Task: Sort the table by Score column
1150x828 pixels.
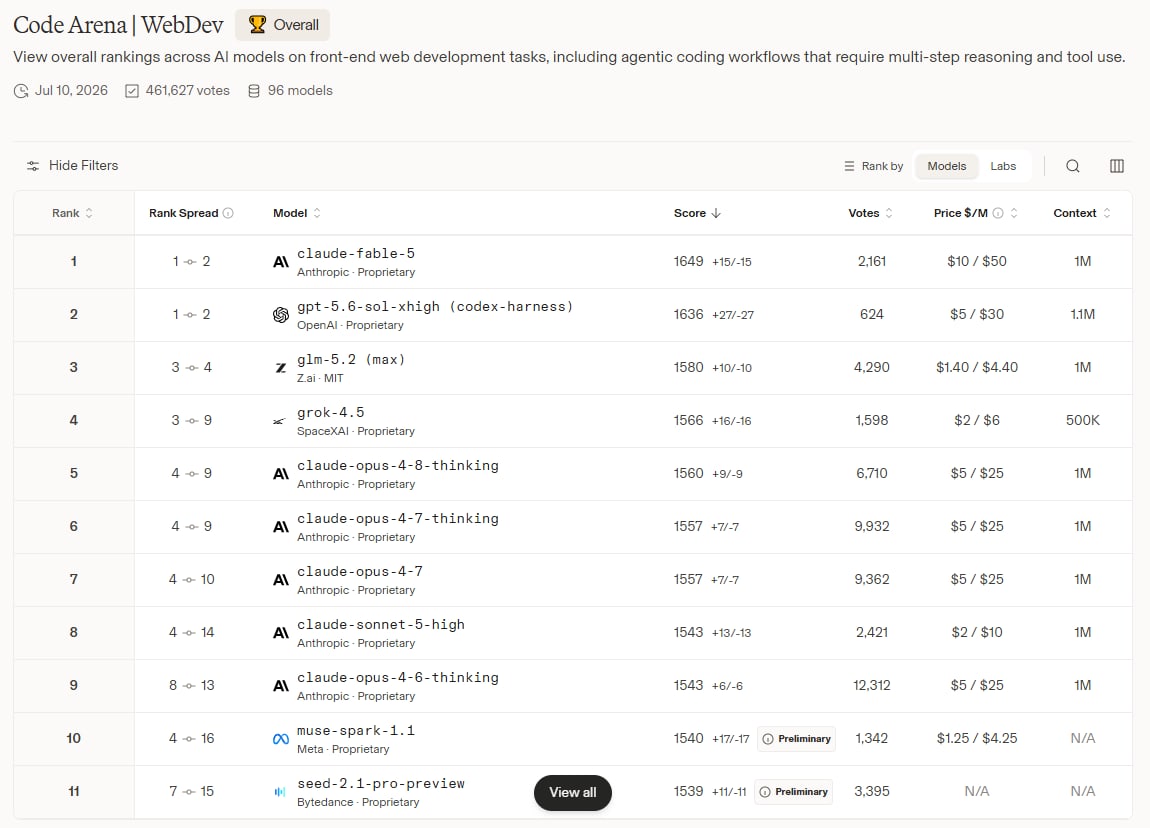Action: tap(697, 213)
